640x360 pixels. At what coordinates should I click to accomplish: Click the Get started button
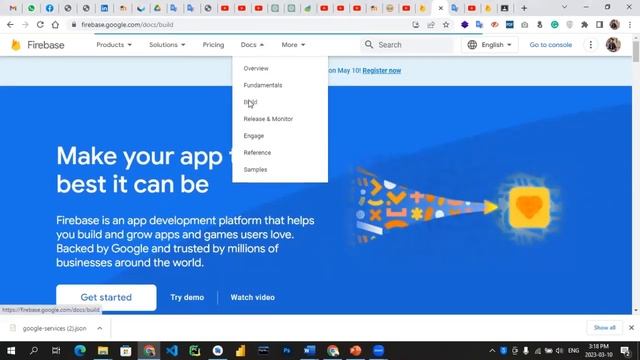[106, 298]
